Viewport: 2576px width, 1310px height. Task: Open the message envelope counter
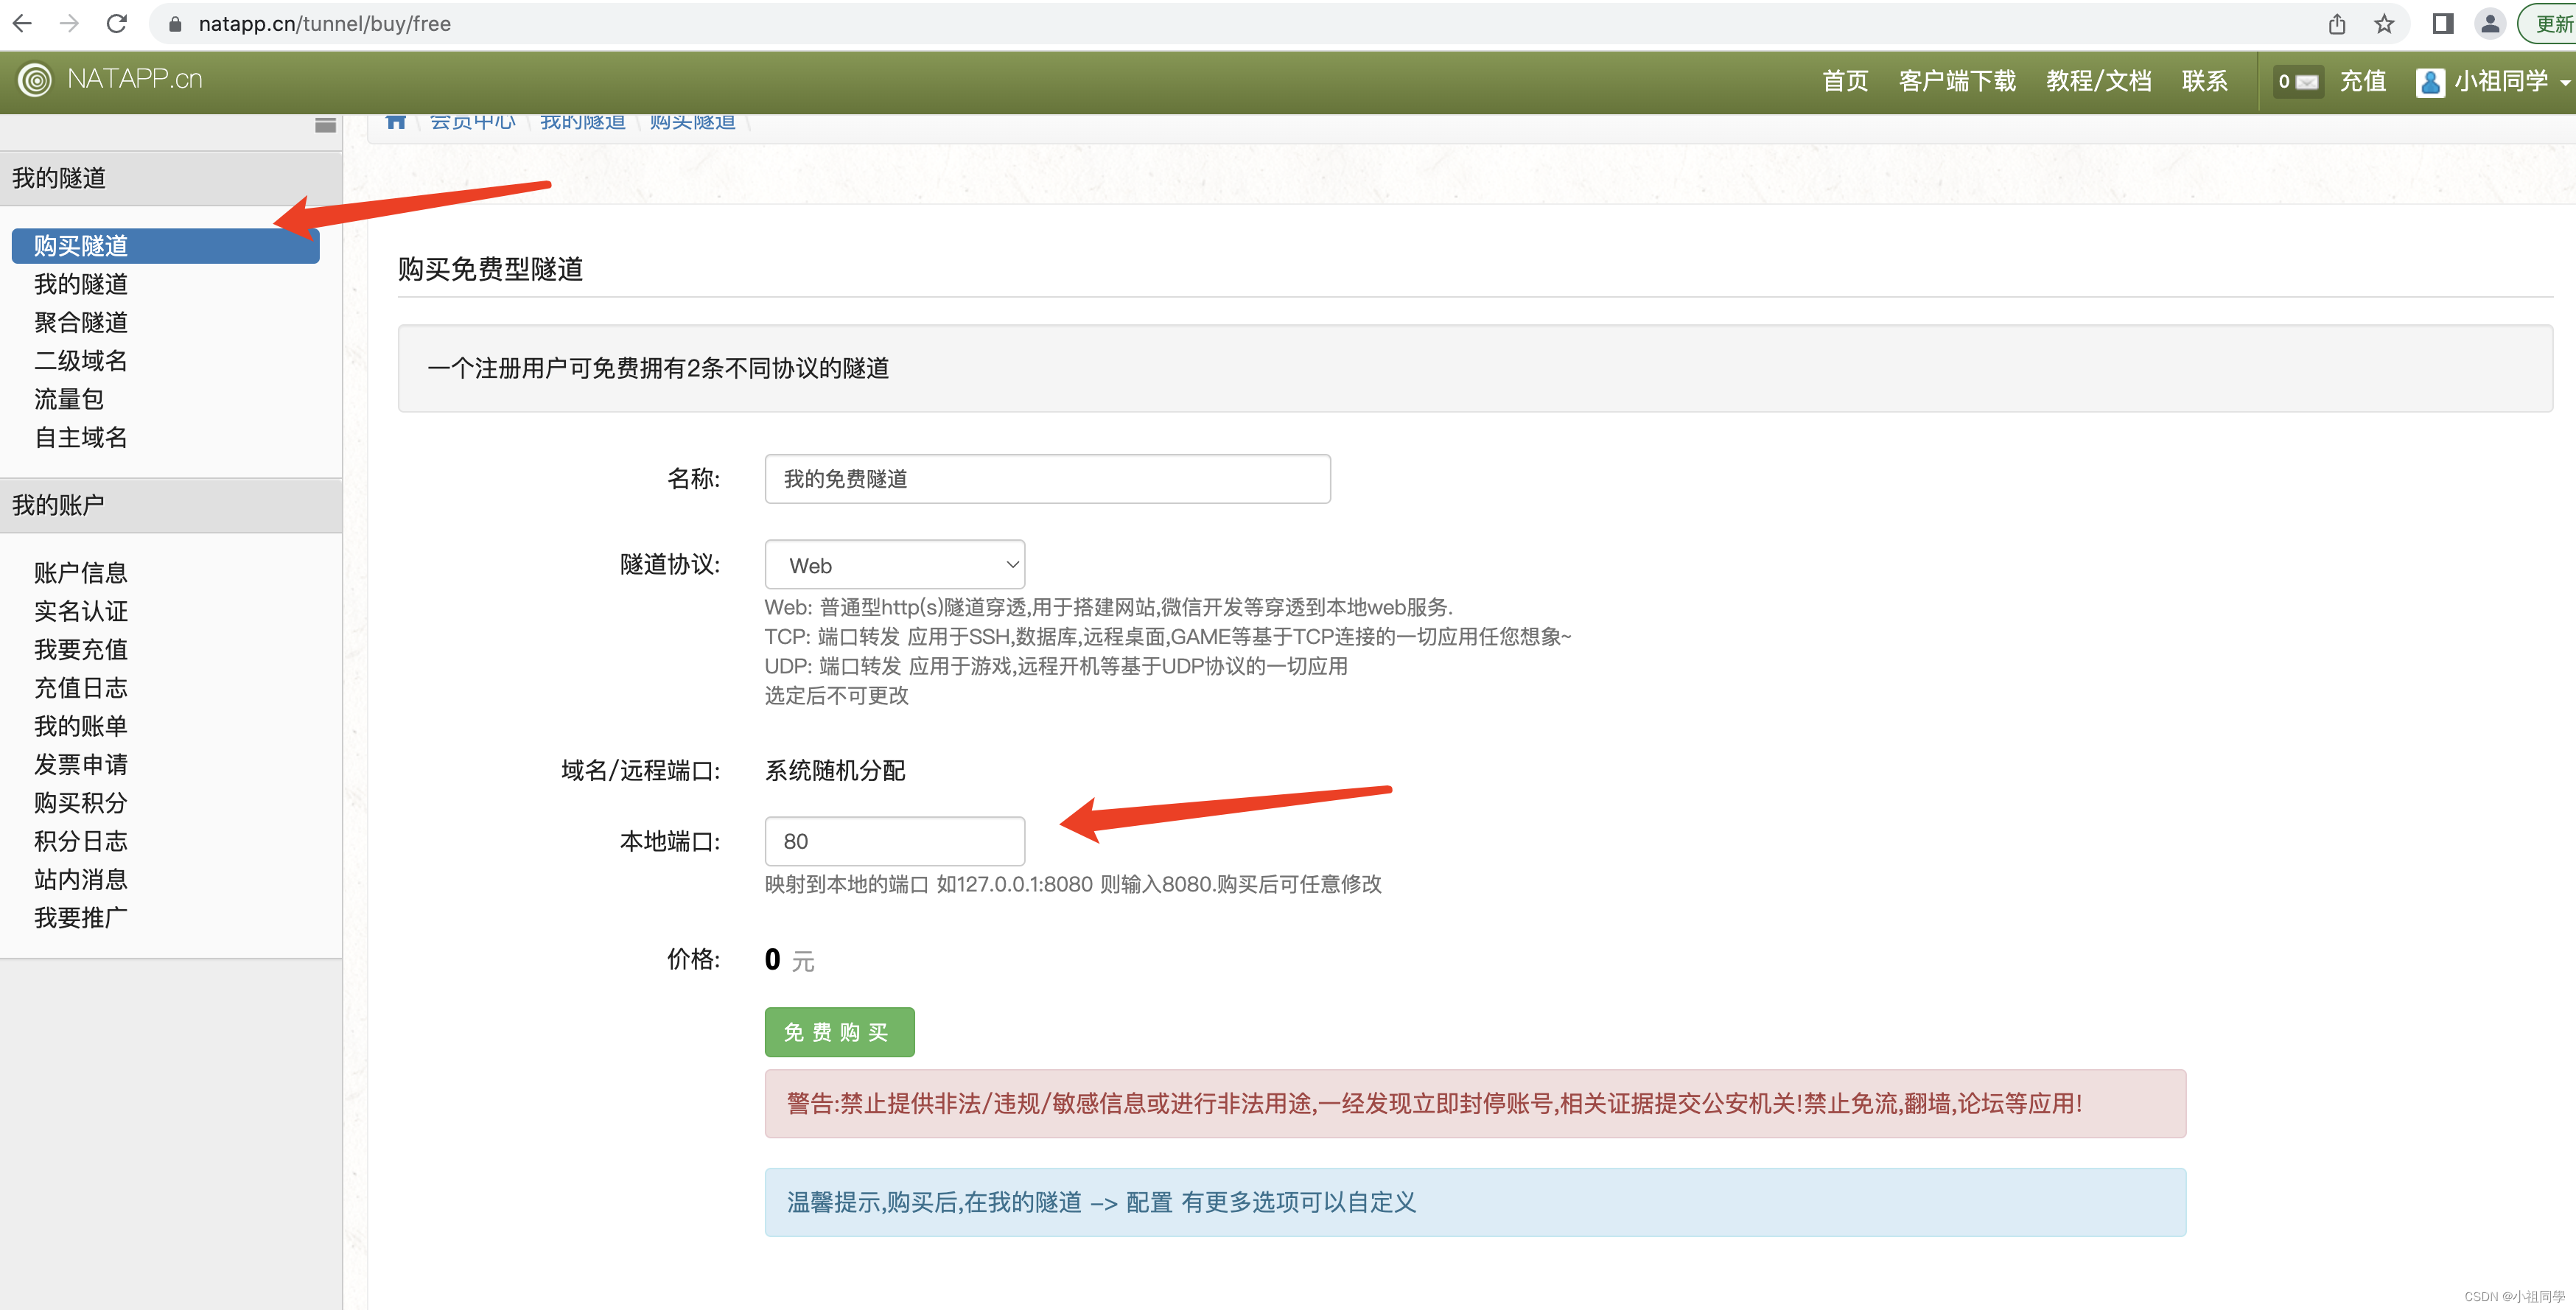pyautogui.click(x=2297, y=82)
